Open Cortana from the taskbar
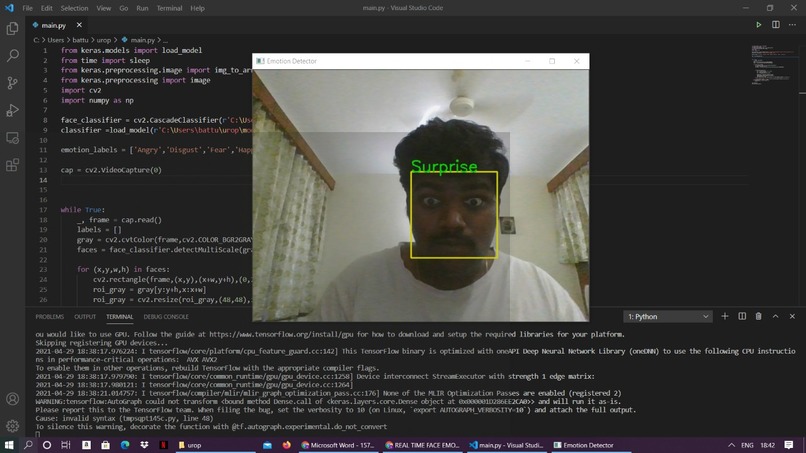This screenshot has height=453, width=806. [47, 445]
